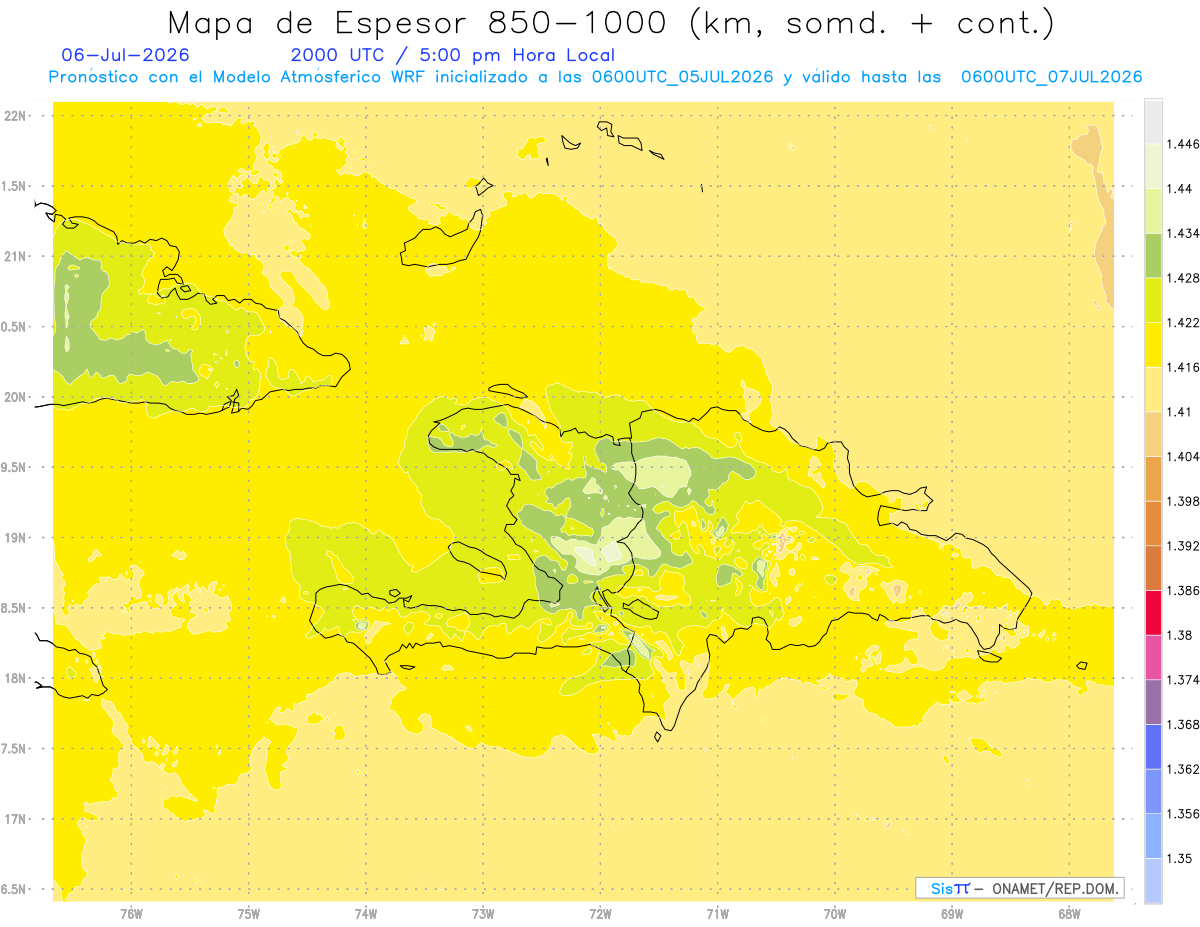
Task: Click the "73W" longitude label
Action: [483, 914]
